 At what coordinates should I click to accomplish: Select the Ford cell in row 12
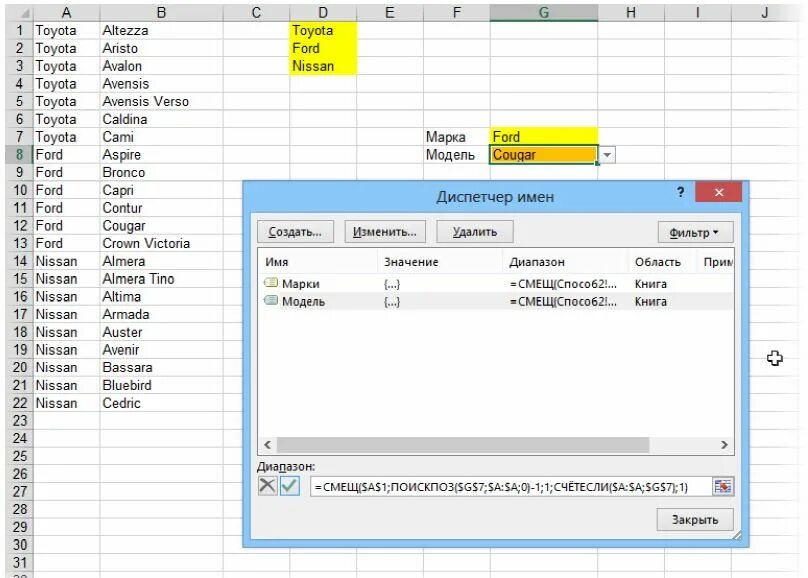(66, 226)
